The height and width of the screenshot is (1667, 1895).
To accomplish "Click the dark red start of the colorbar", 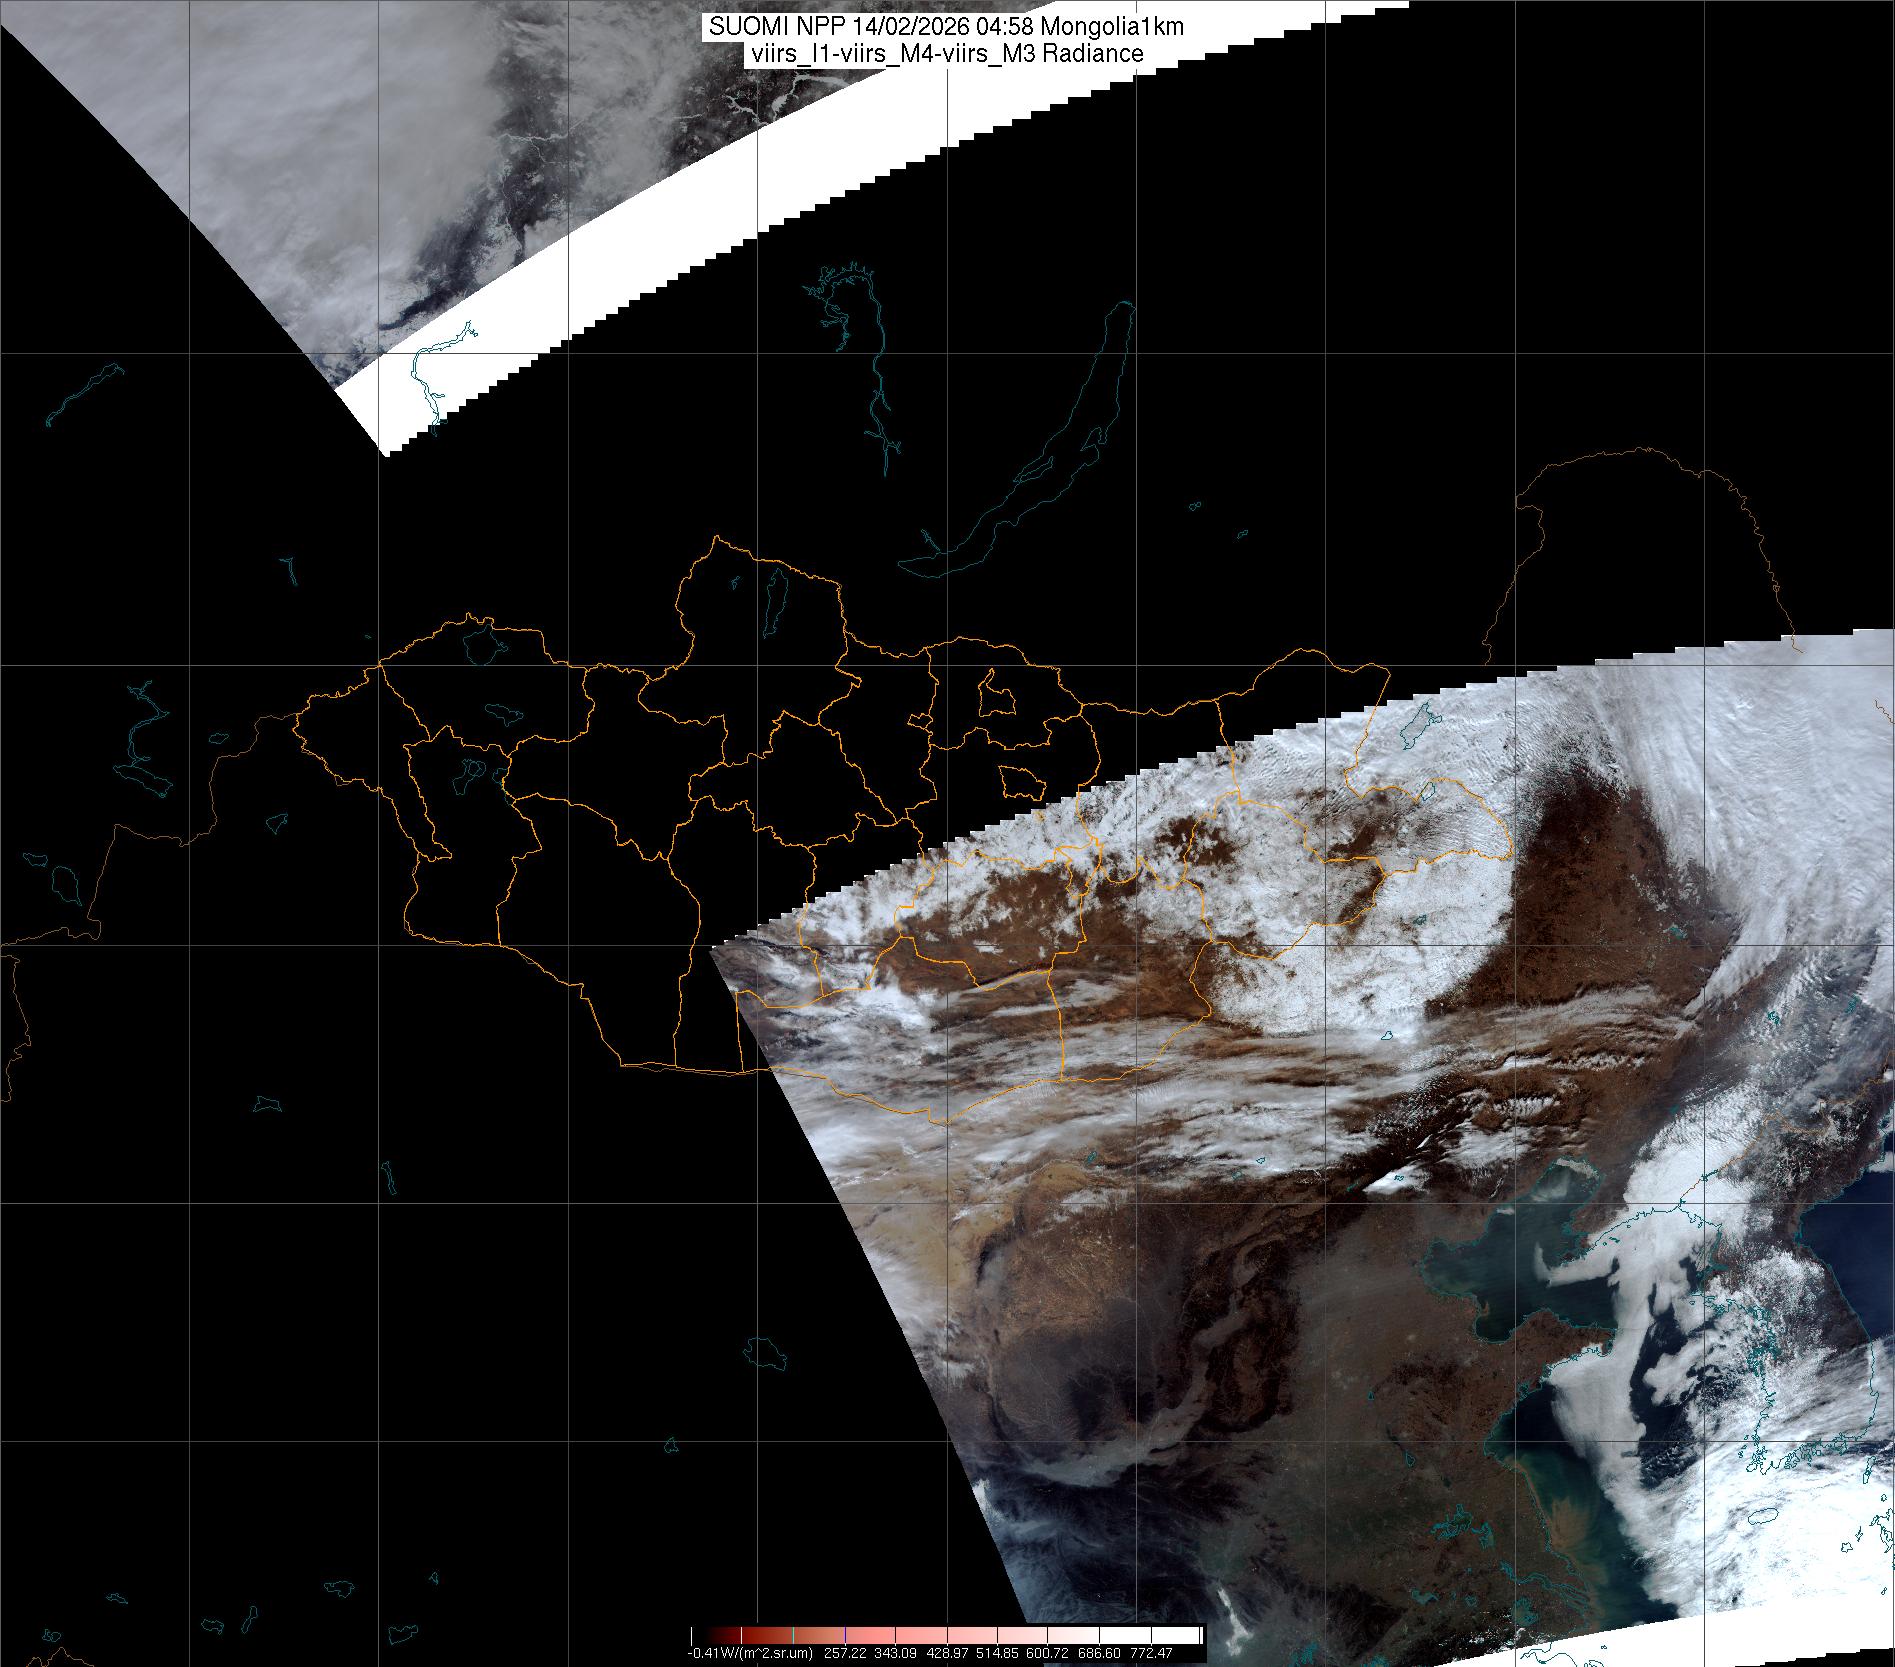I will (705, 1636).
